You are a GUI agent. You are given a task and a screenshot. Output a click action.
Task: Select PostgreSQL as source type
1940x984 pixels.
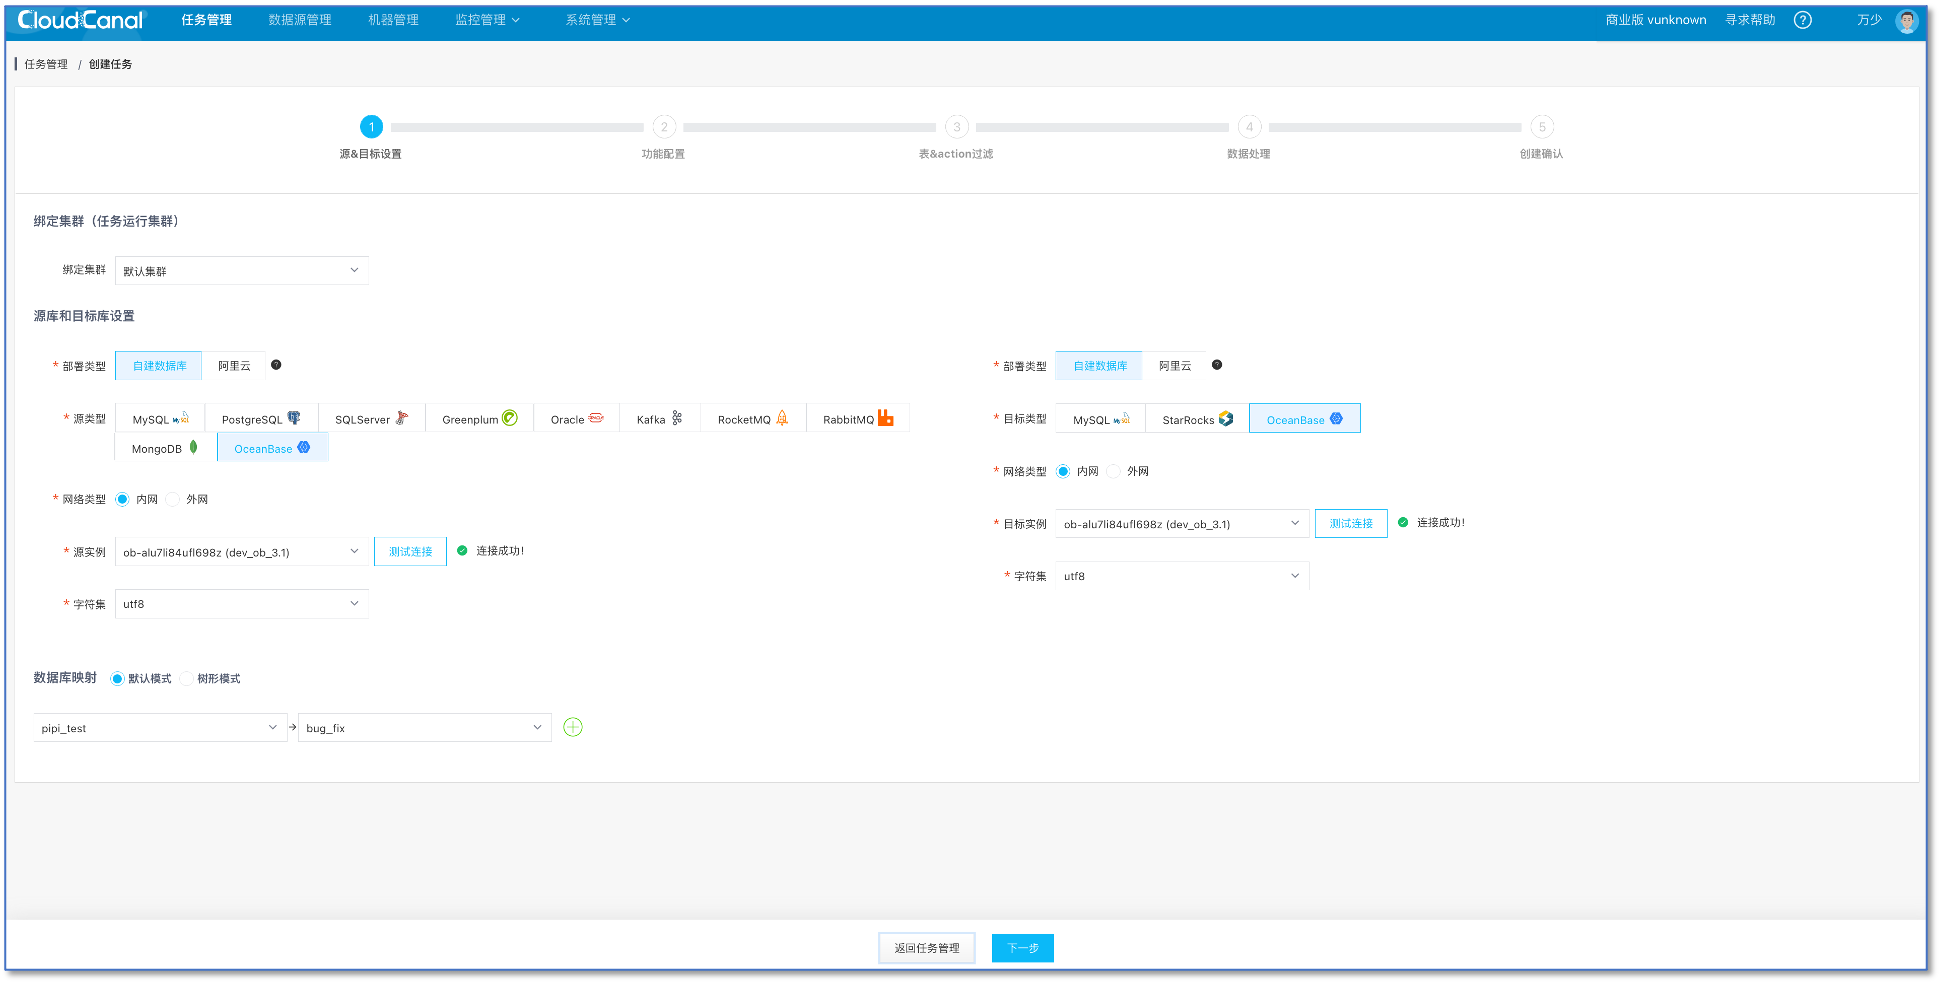tap(260, 419)
